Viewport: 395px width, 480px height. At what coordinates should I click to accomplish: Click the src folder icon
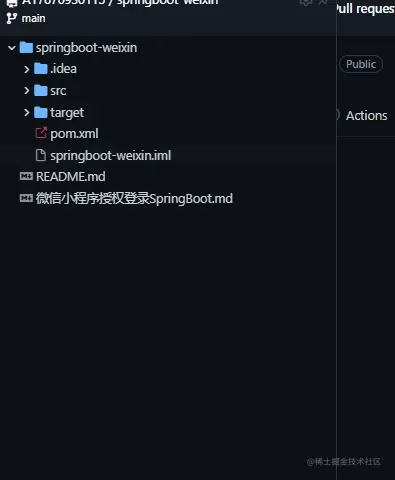[x=41, y=90]
